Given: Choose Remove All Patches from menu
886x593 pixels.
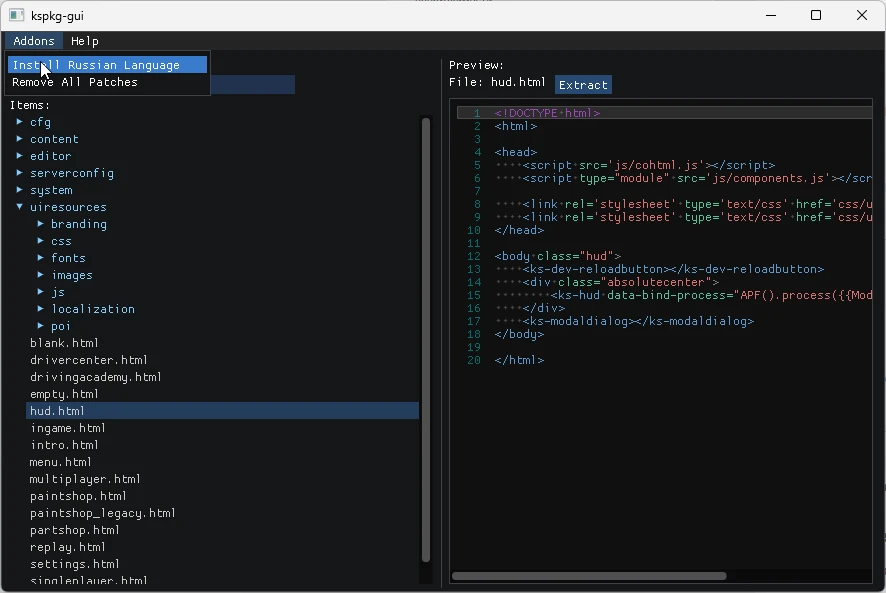Looking at the screenshot, I should click(x=75, y=82).
